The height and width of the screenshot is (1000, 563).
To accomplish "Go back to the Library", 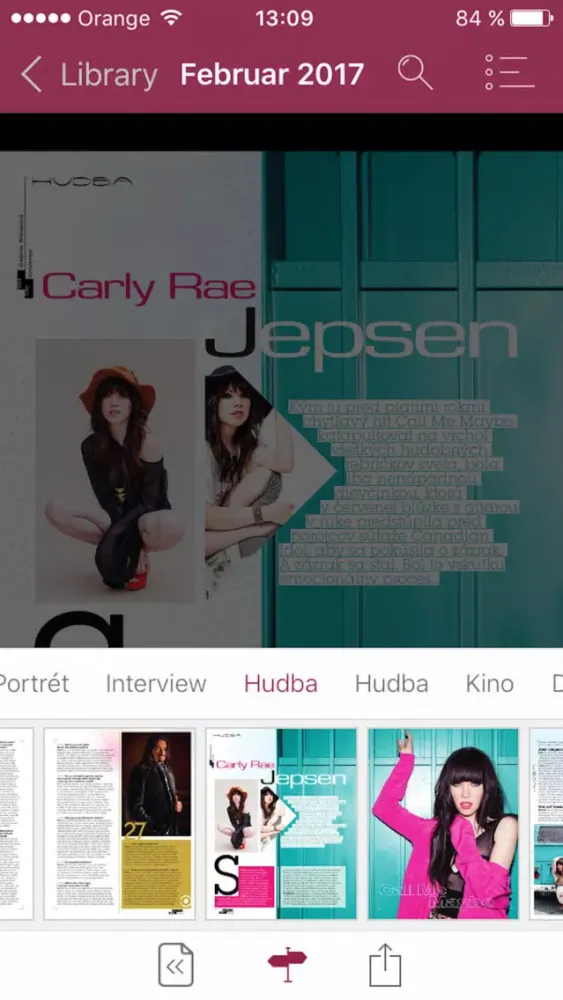I will click(89, 75).
